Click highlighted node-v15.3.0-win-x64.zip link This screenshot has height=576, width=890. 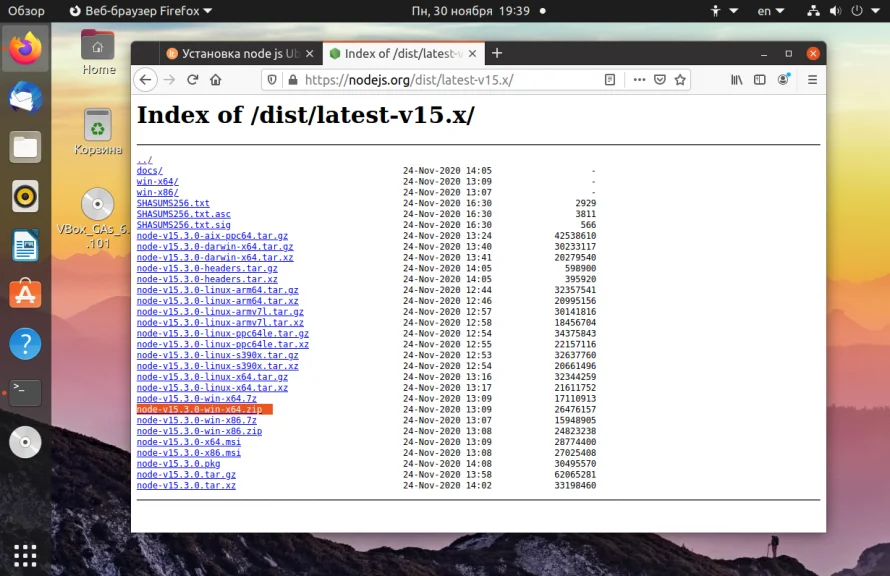200,410
